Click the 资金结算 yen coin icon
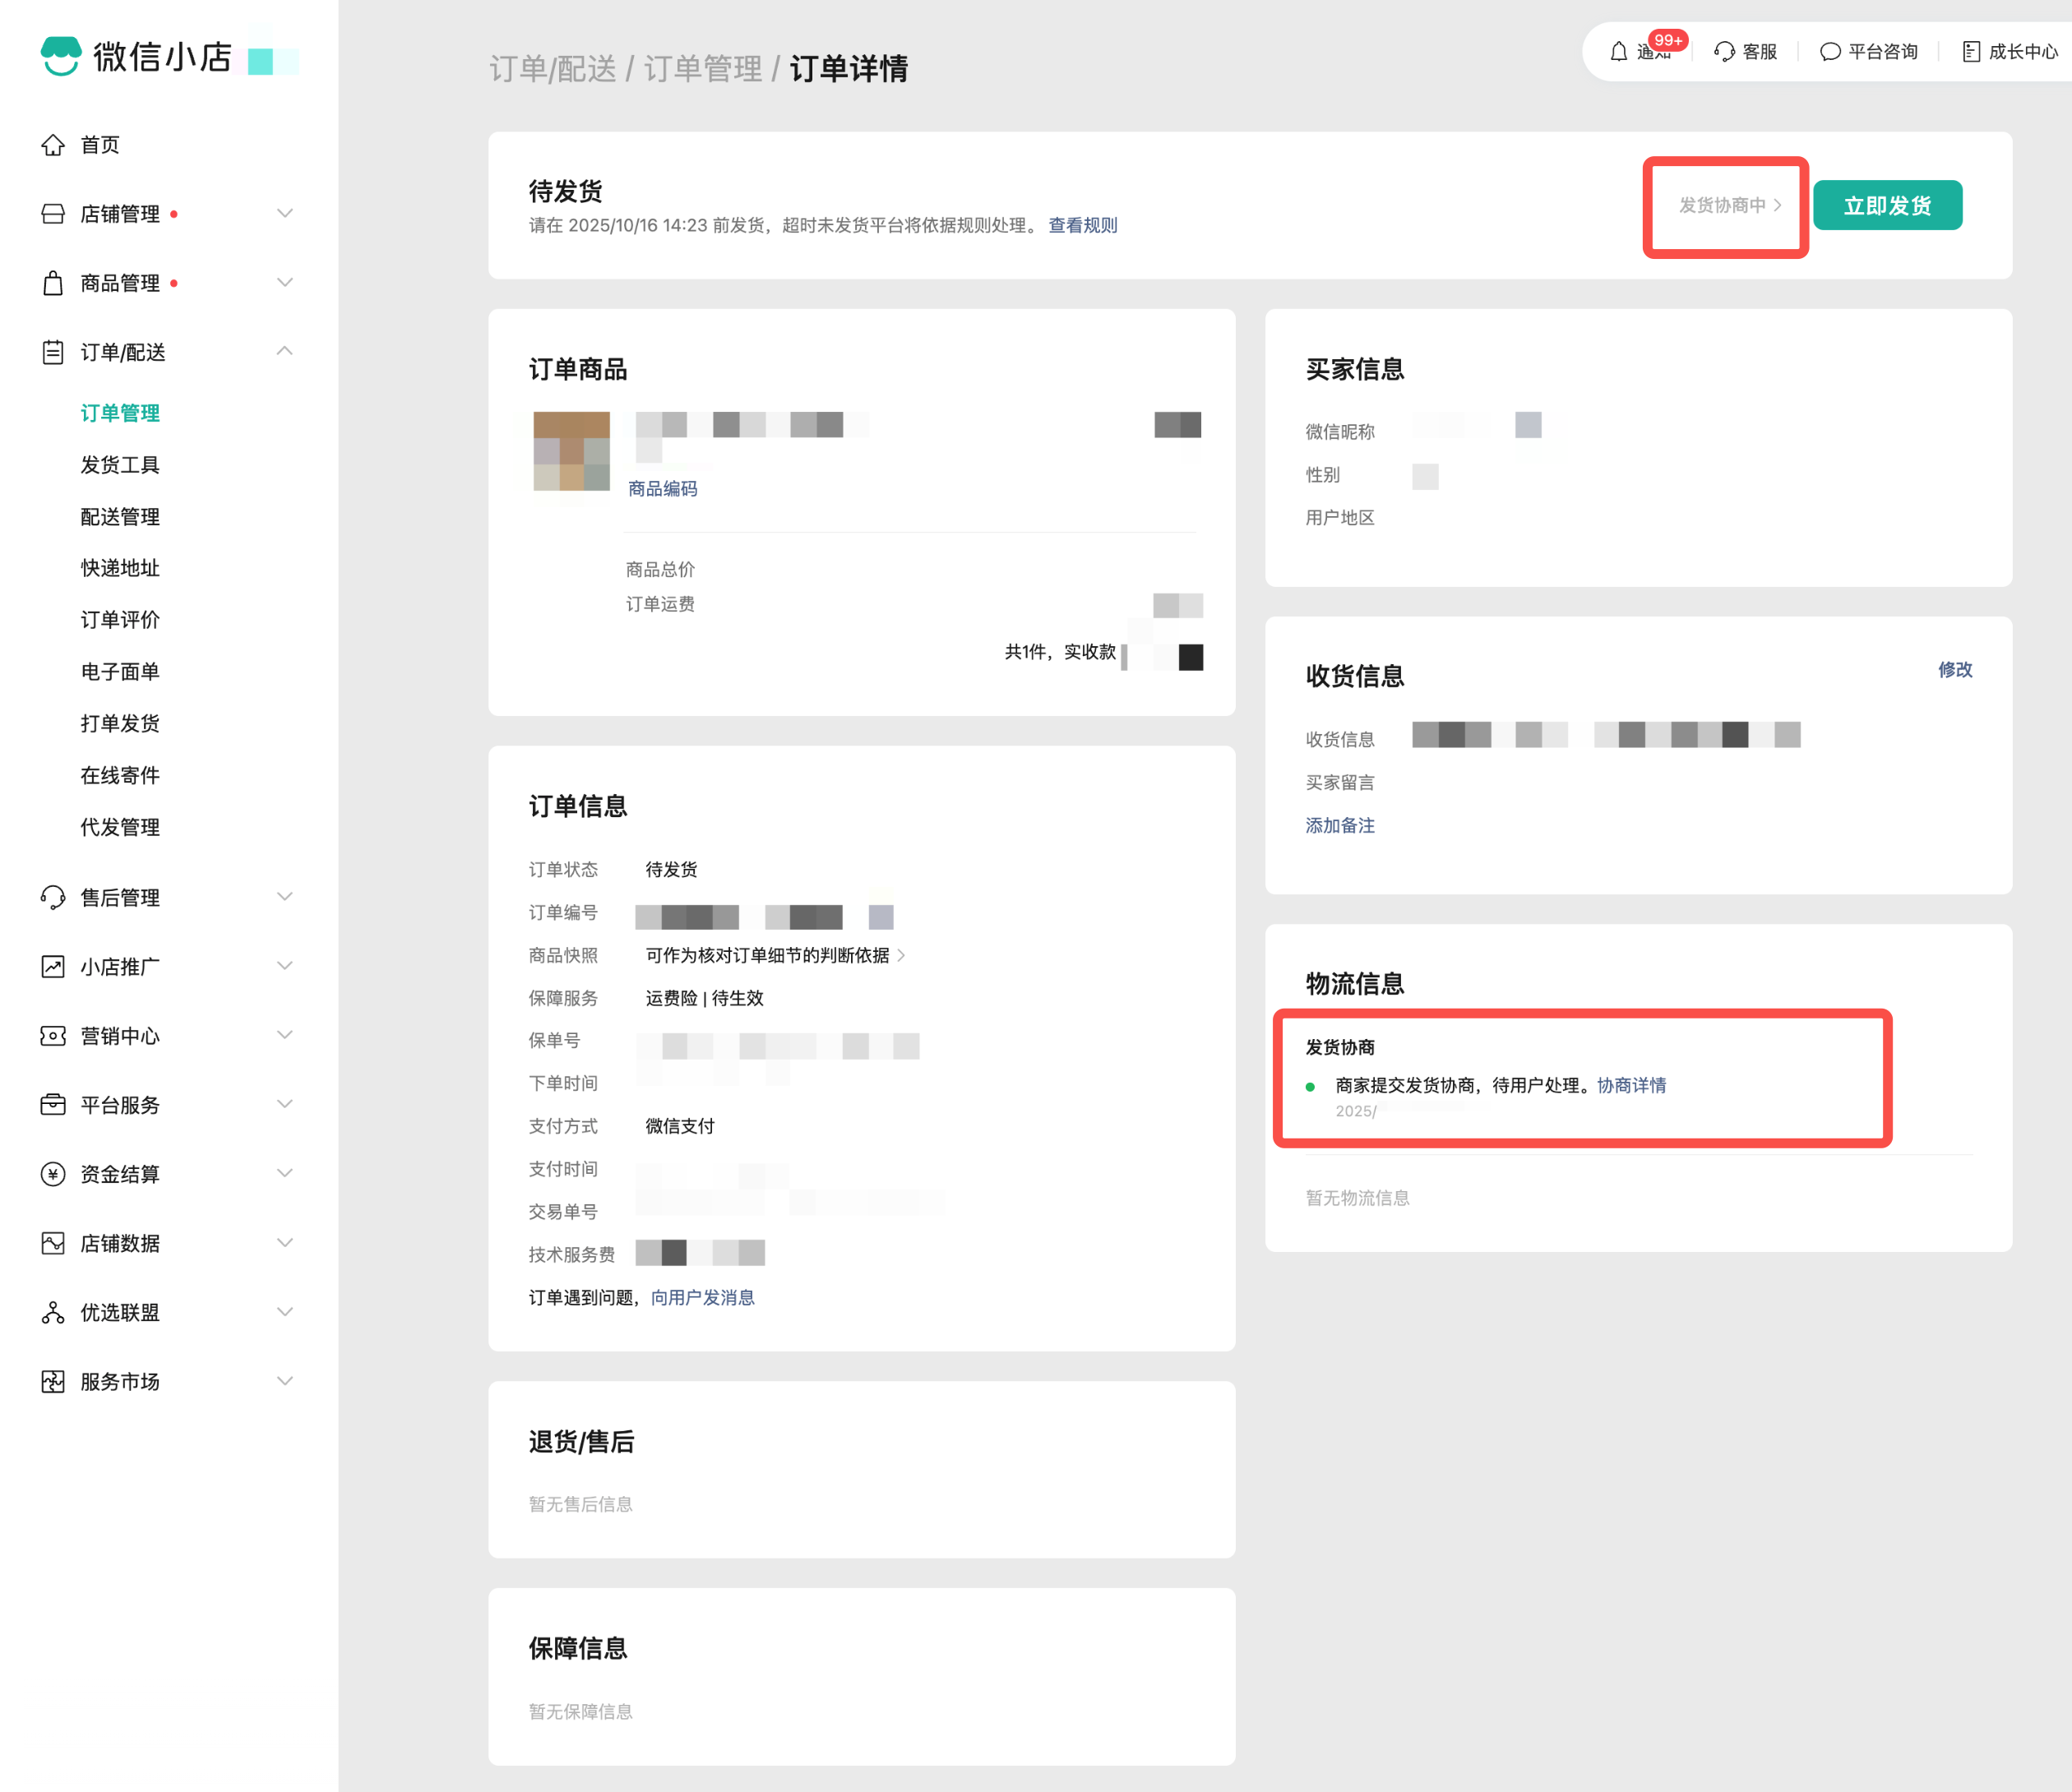The width and height of the screenshot is (2072, 1792). point(53,1174)
